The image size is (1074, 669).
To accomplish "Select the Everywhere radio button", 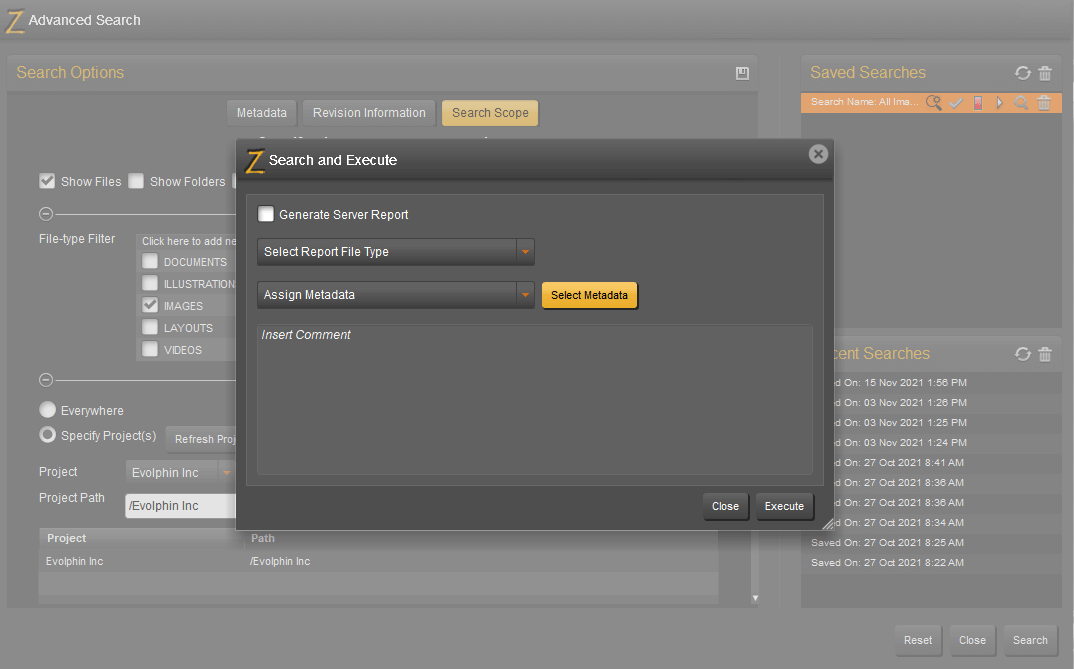I will [47, 410].
